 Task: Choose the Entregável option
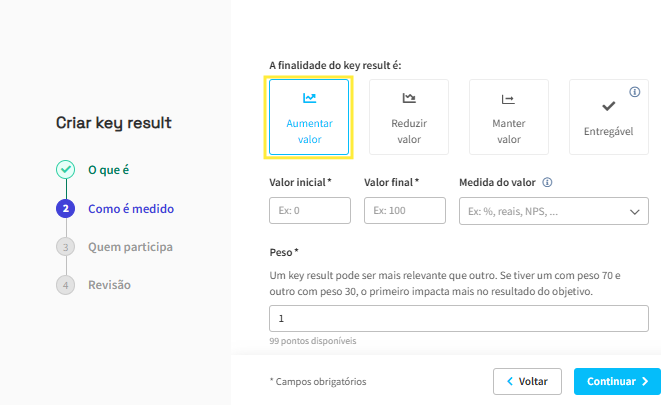tap(609, 117)
